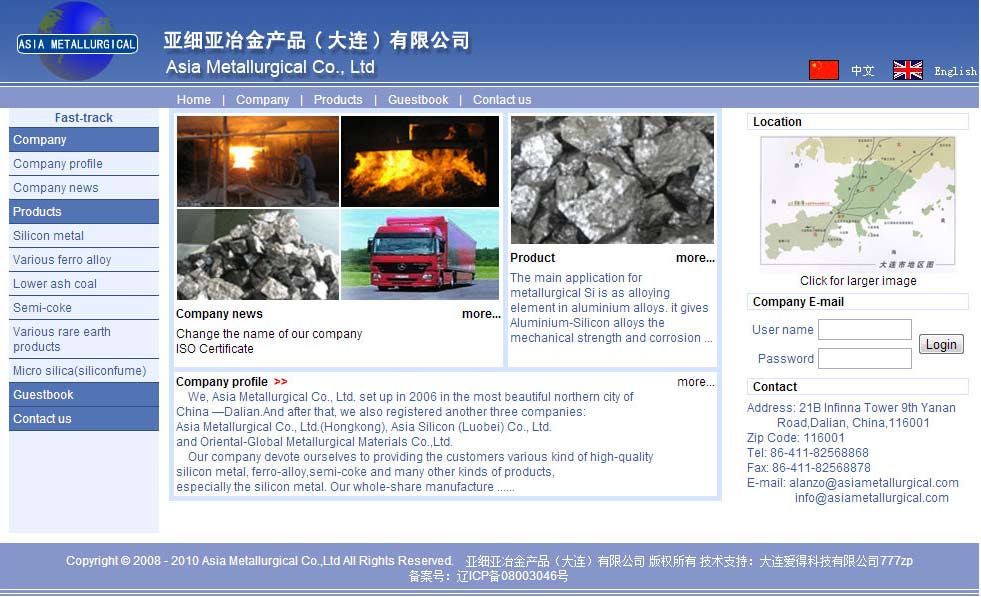Open Silicon metal in the sidebar
Image resolution: width=981 pixels, height=597 pixels.
[49, 236]
